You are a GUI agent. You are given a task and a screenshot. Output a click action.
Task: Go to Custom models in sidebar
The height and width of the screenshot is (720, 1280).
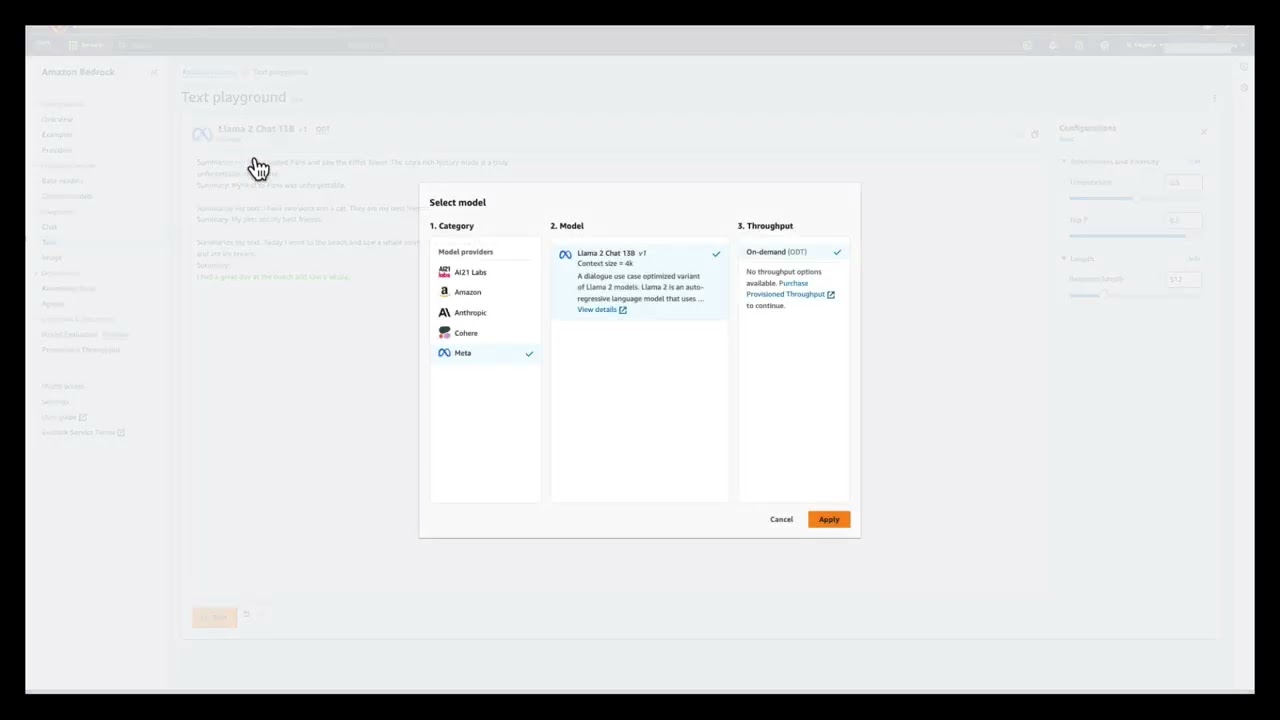pos(66,196)
